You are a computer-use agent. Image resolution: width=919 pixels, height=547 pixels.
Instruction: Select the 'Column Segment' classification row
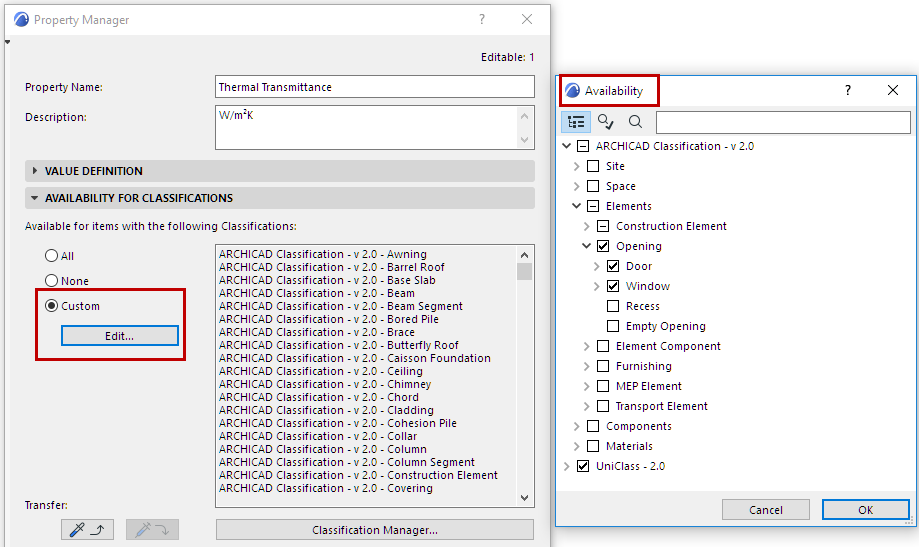pyautogui.click(x=346, y=462)
